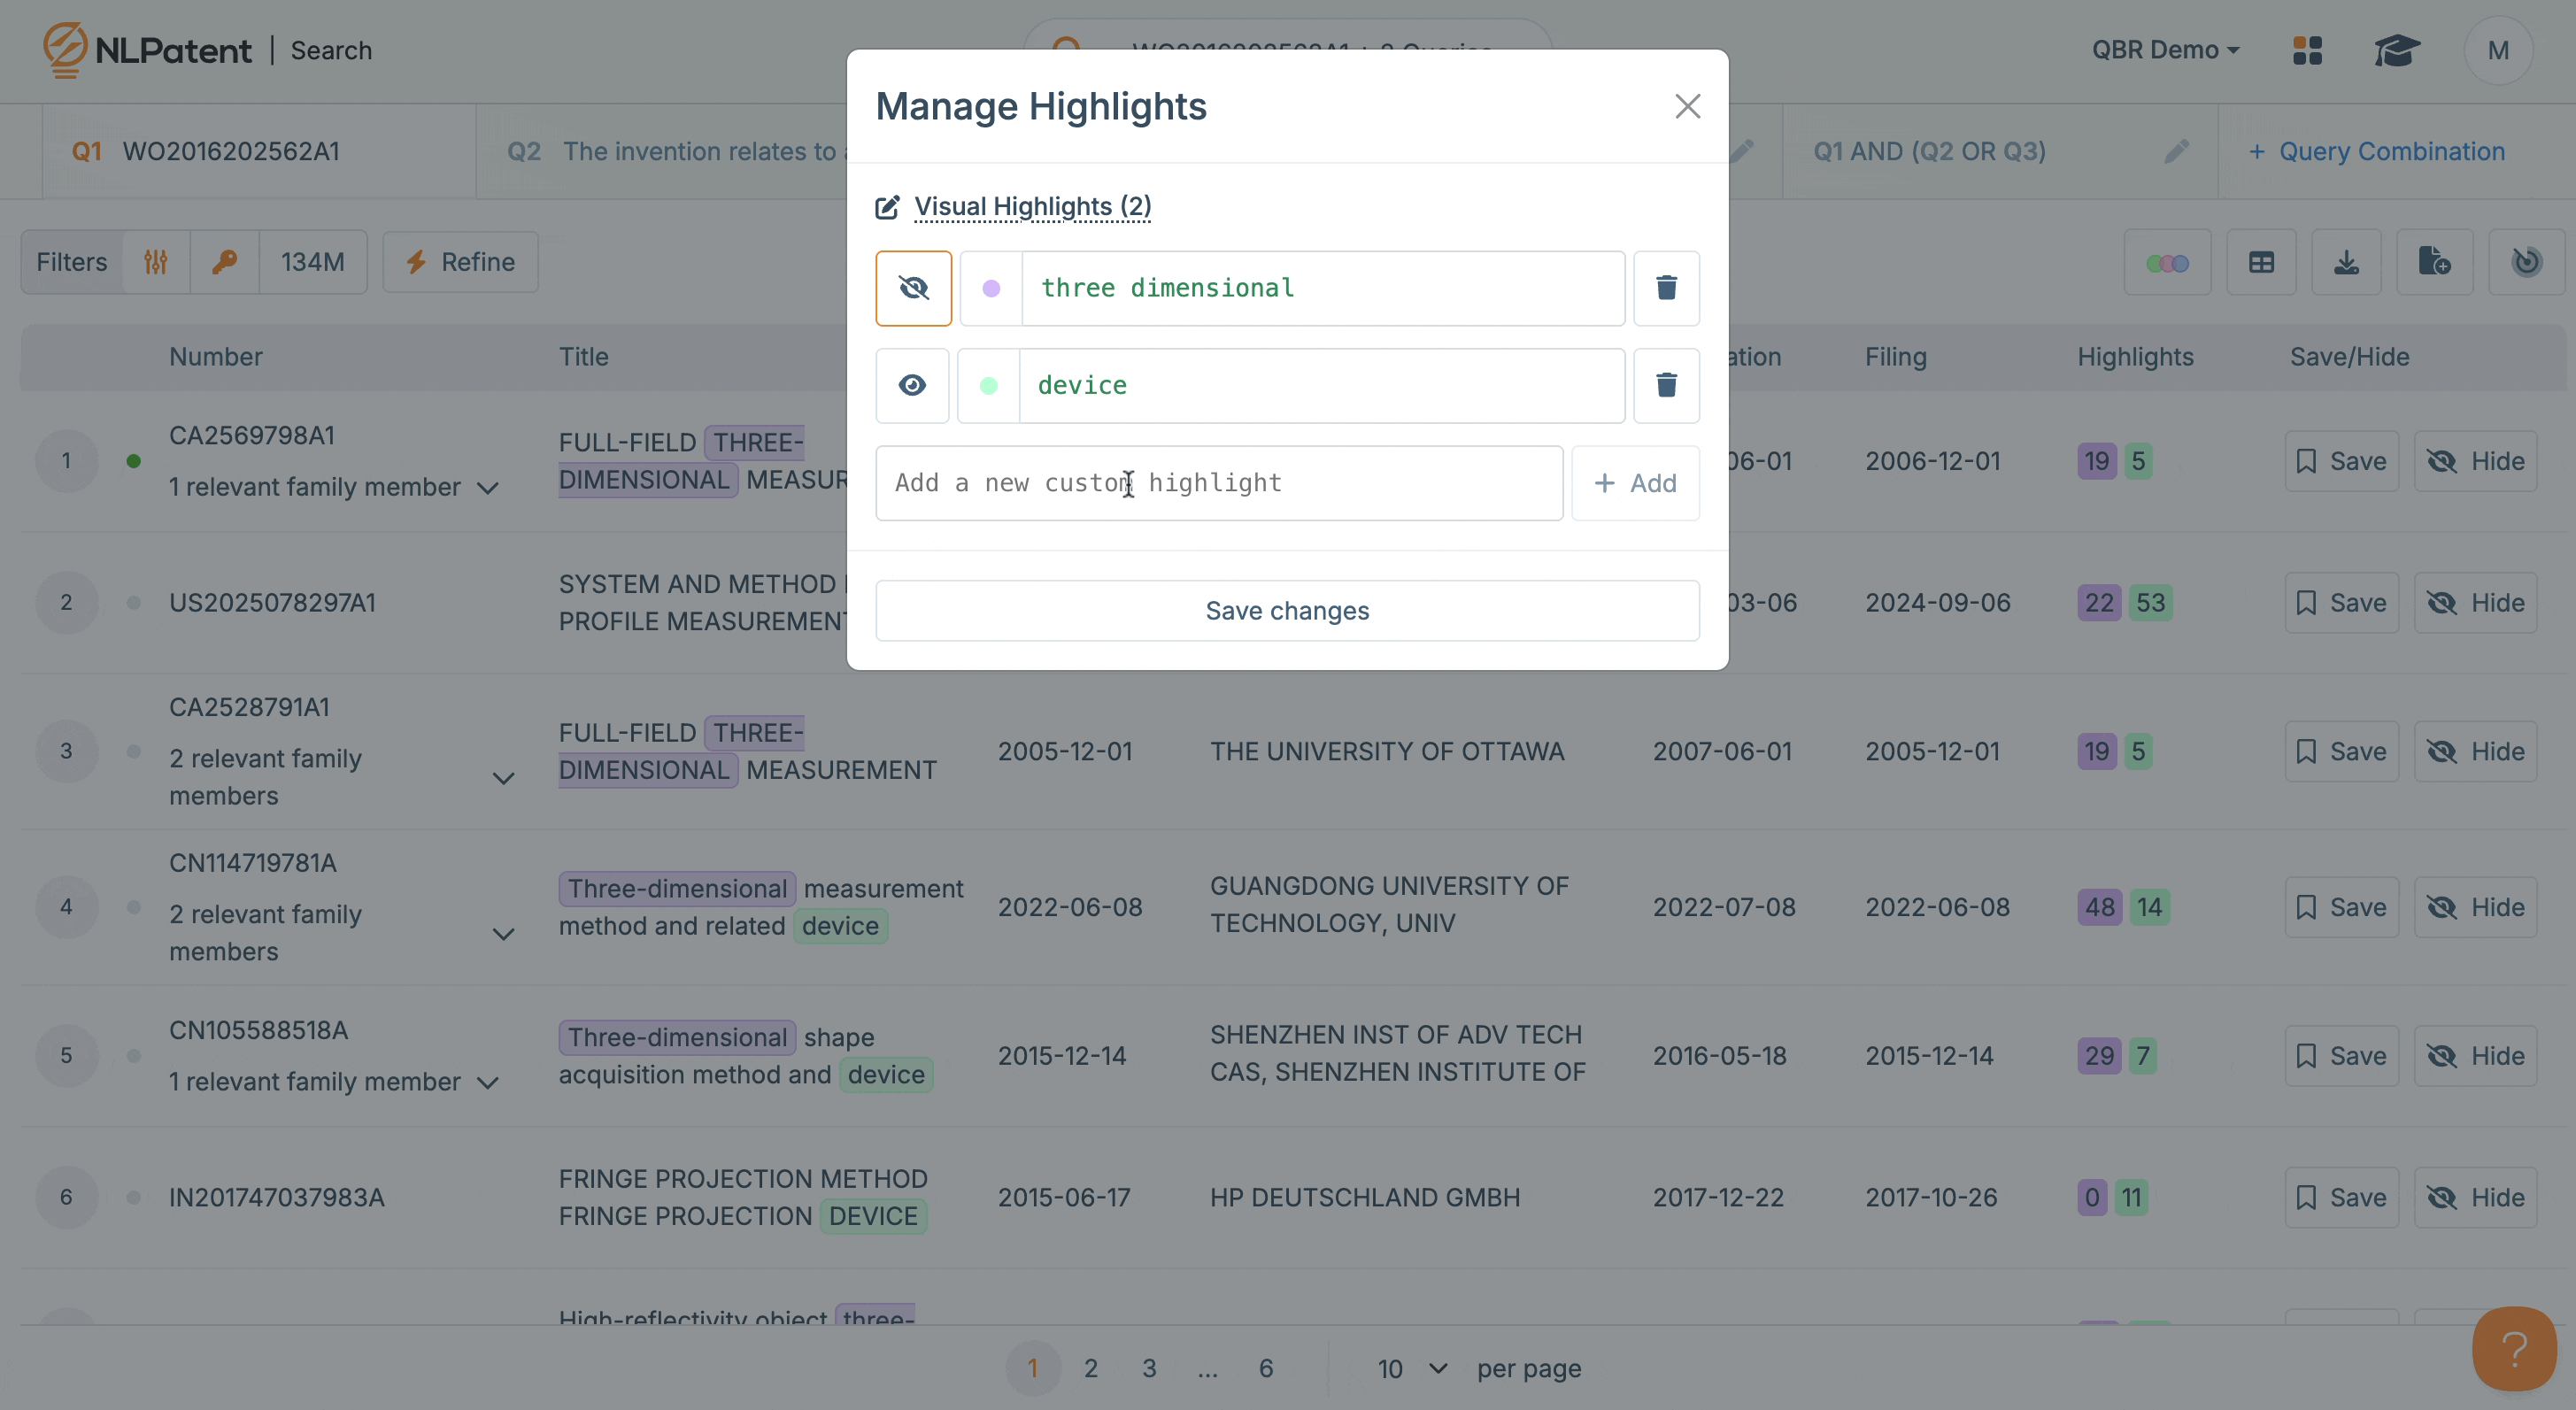Show the hidden 'three dimensional' highlight
This screenshot has height=1410, width=2576.
coord(913,288)
